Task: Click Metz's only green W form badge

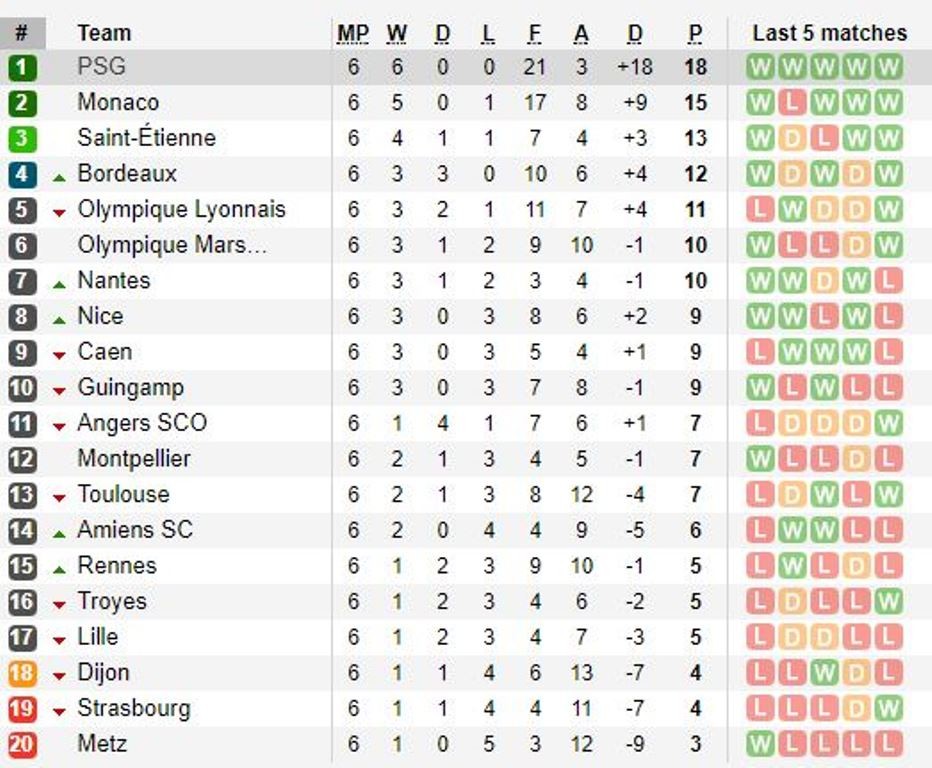Action: pos(760,744)
